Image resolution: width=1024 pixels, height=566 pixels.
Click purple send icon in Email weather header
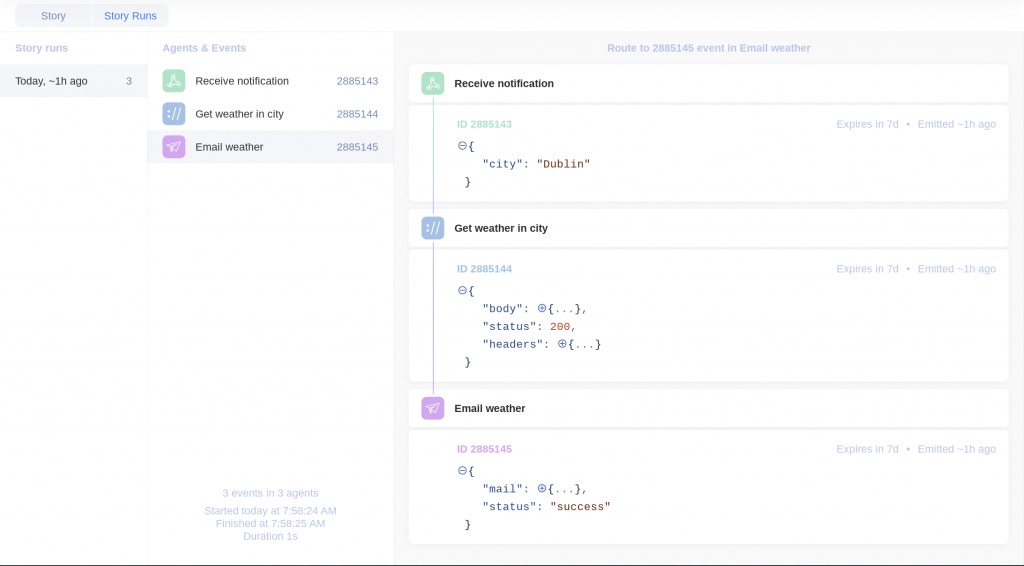click(433, 408)
